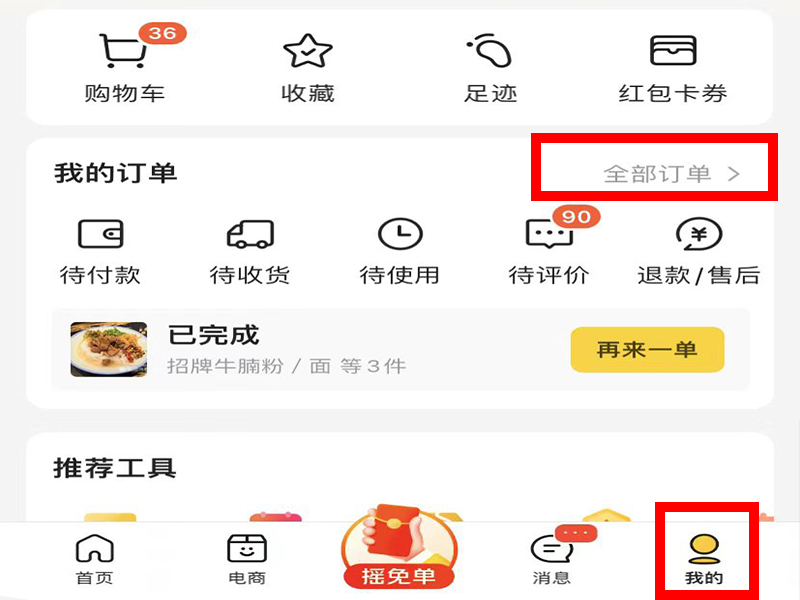Tap the 待收货 delivery truck icon
This screenshot has width=800, height=600.
250,234
